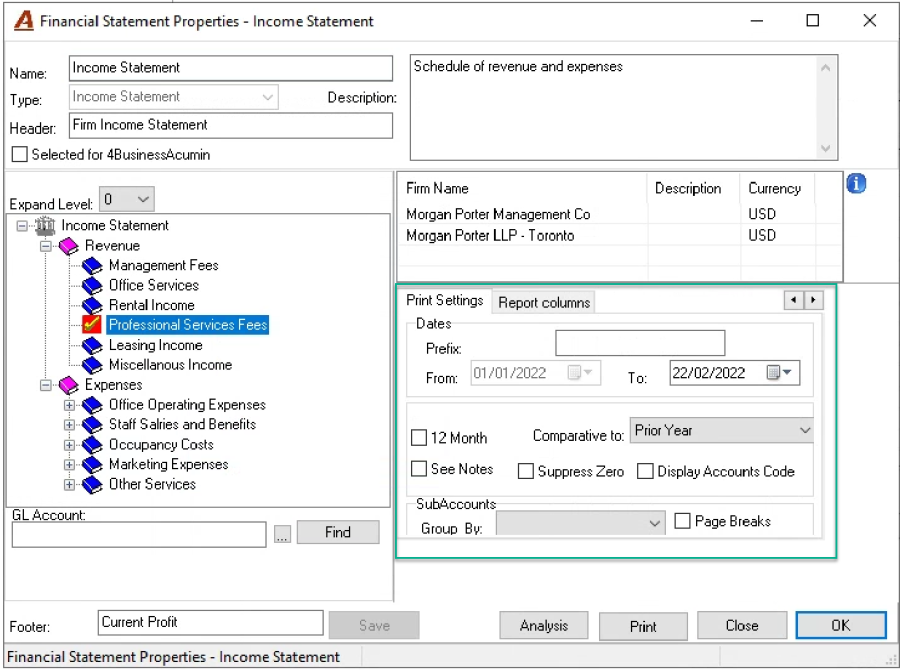Enable the Suppress Zero option
Screen dimensions: 900x670
pos(525,471)
